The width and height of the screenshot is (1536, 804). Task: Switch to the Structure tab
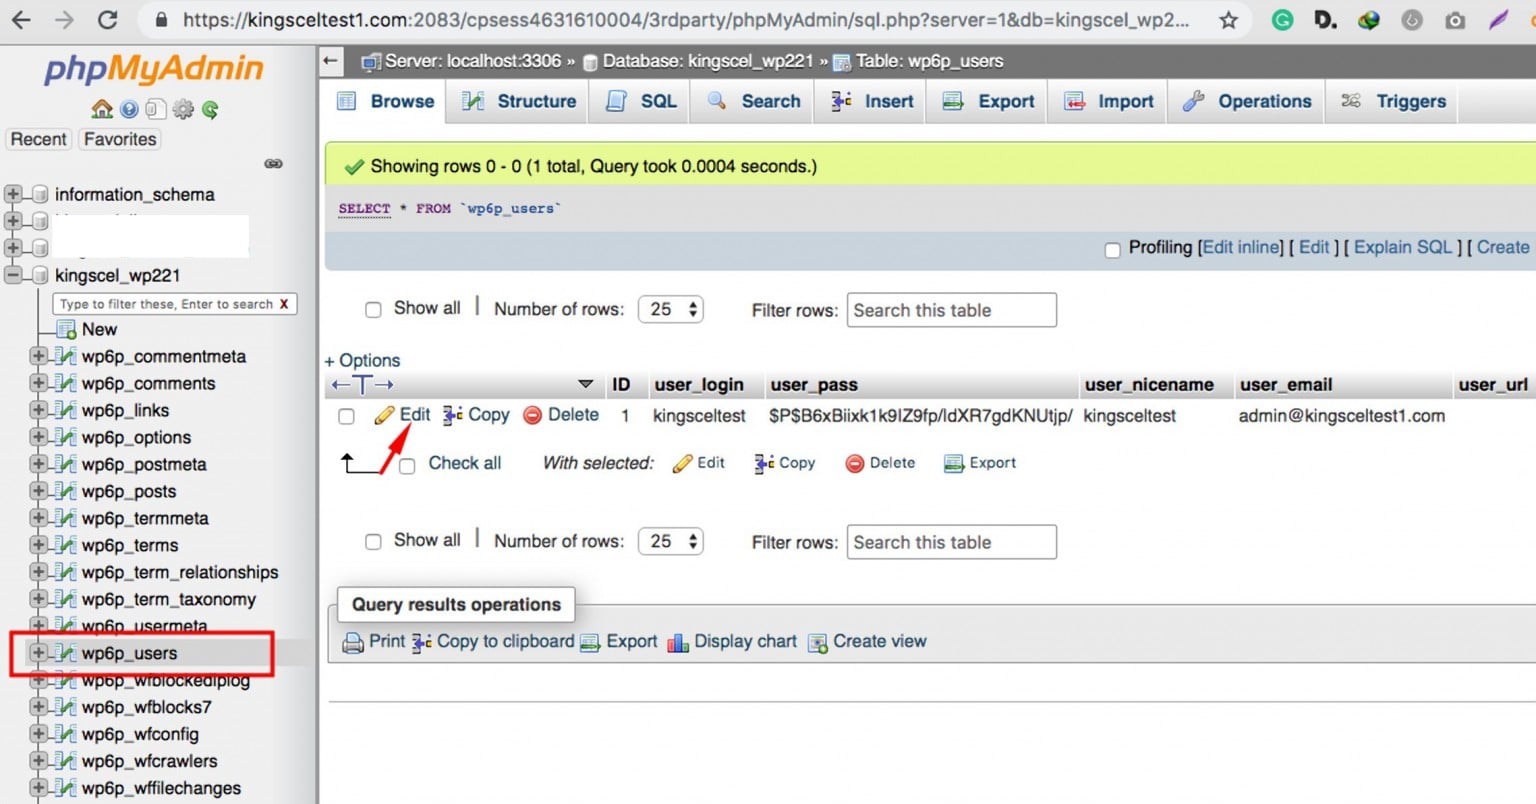520,101
